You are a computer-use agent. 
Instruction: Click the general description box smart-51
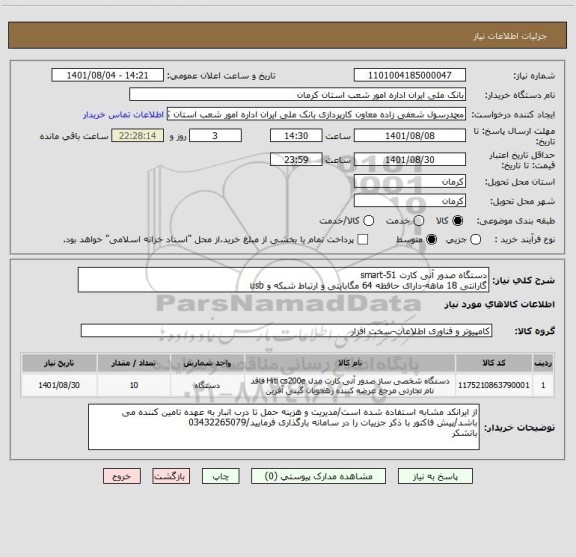point(283,280)
